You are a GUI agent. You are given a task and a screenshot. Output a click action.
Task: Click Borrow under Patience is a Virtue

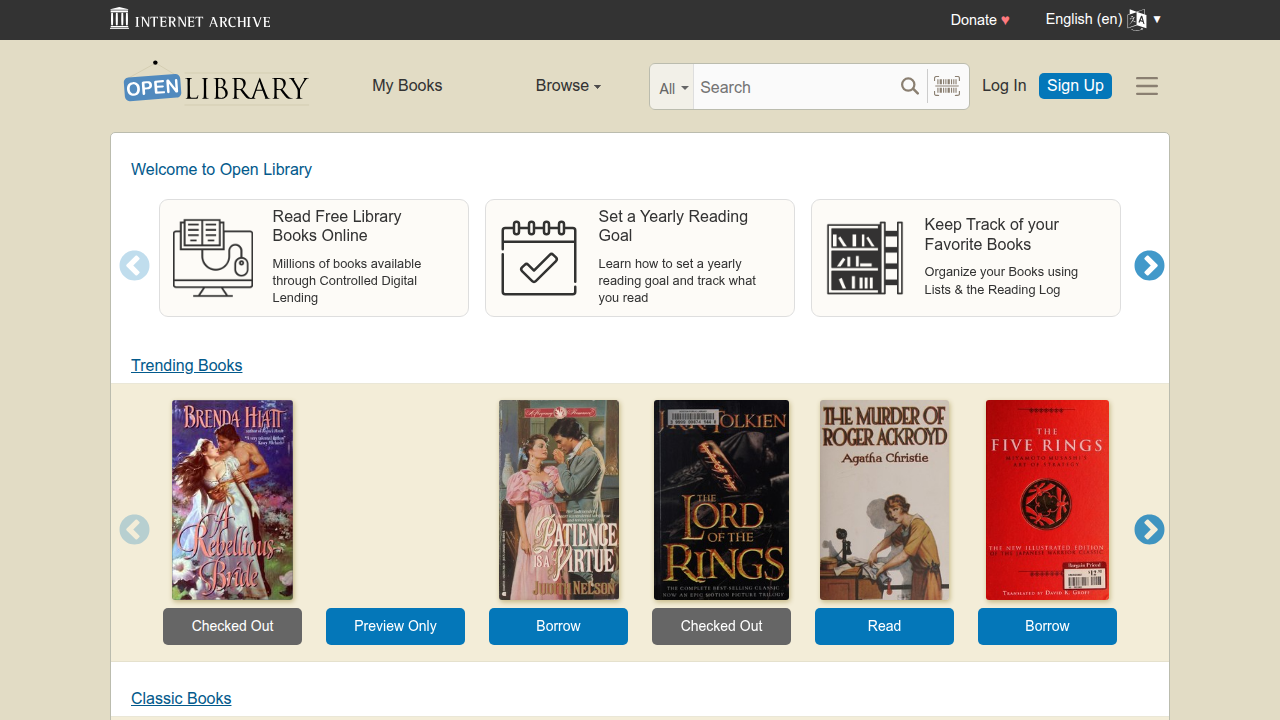[x=558, y=626]
